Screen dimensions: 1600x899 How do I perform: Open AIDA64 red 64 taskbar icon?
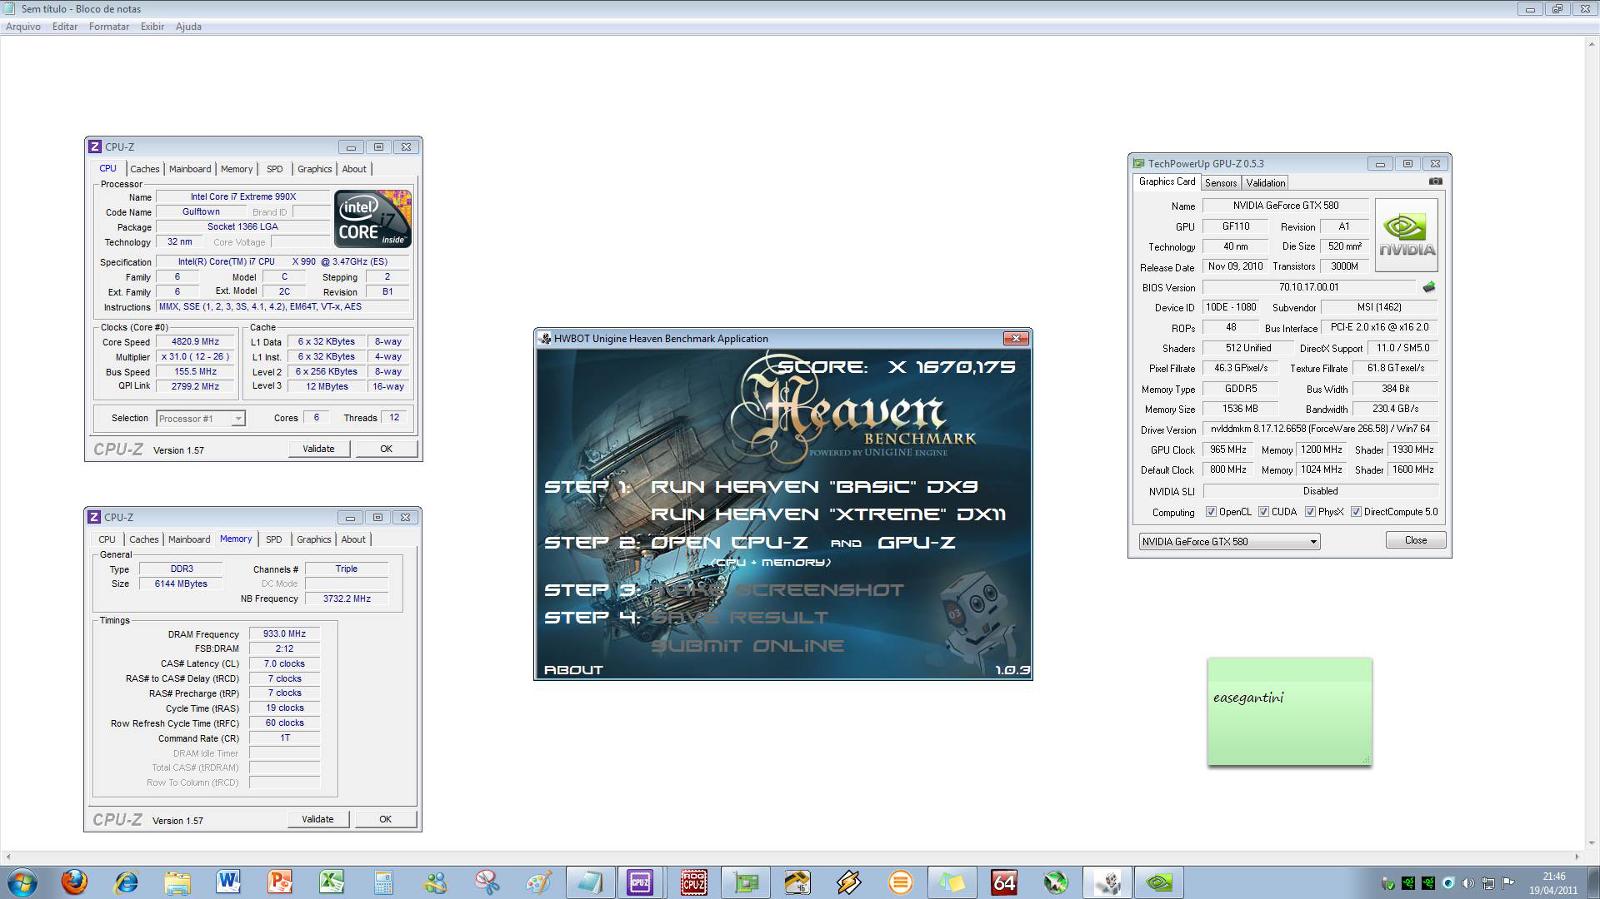pos(1004,882)
